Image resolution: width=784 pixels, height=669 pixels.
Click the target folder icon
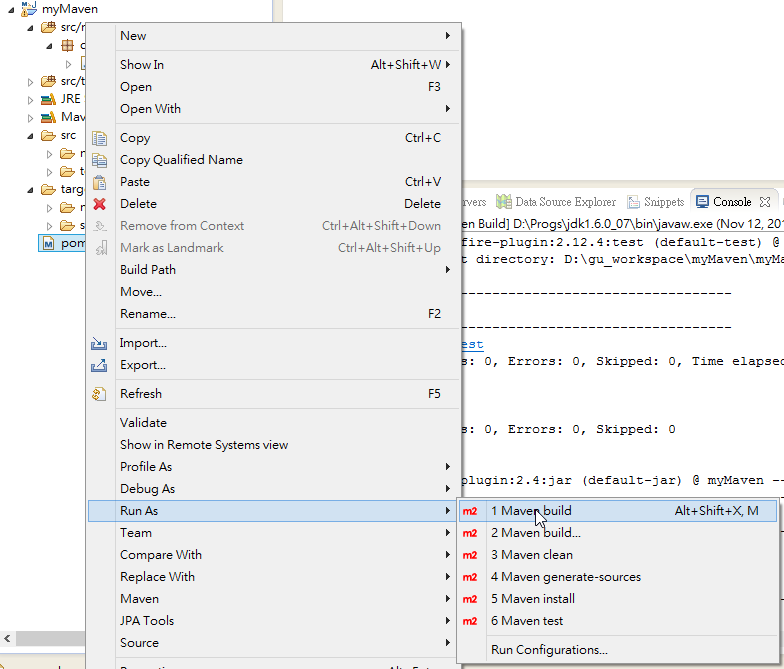click(x=48, y=190)
